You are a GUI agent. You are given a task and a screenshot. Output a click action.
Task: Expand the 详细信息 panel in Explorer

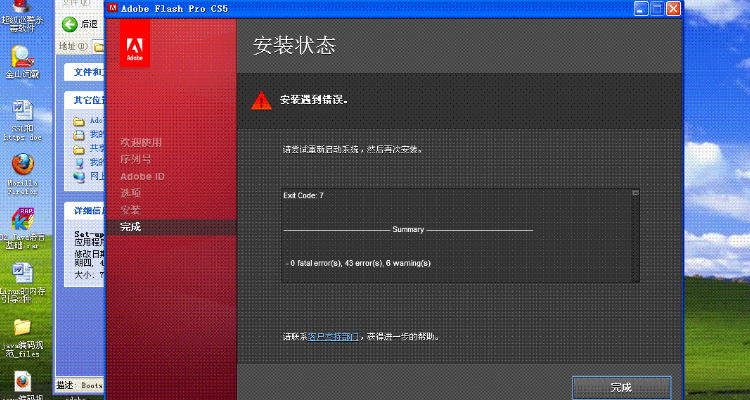click(x=85, y=210)
